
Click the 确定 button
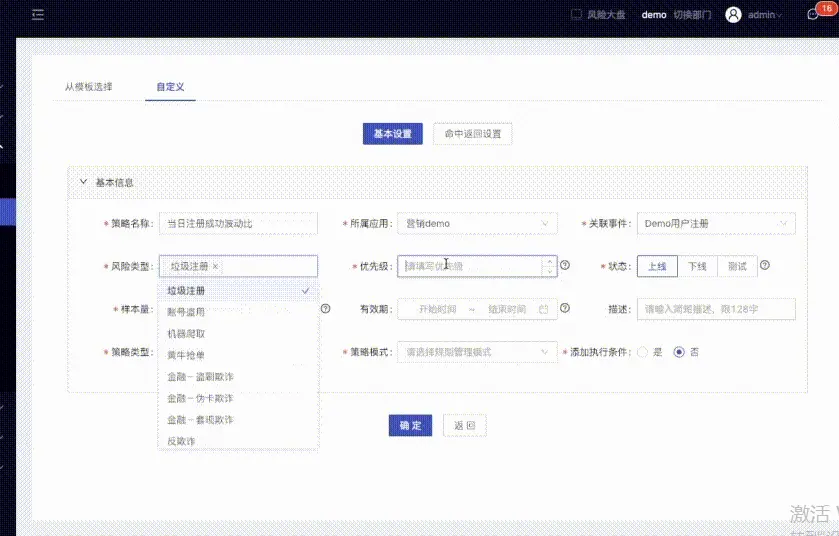tap(410, 425)
